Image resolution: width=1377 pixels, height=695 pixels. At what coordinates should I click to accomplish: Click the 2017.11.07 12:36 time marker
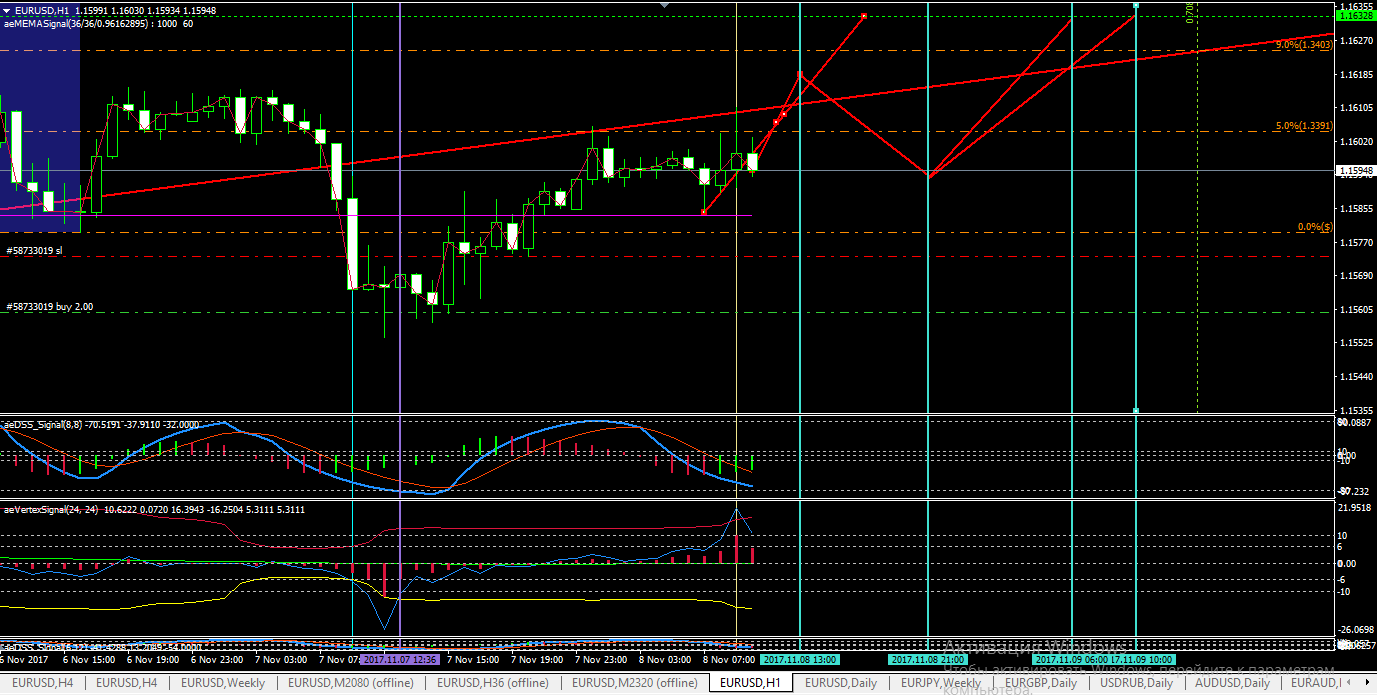point(399,660)
